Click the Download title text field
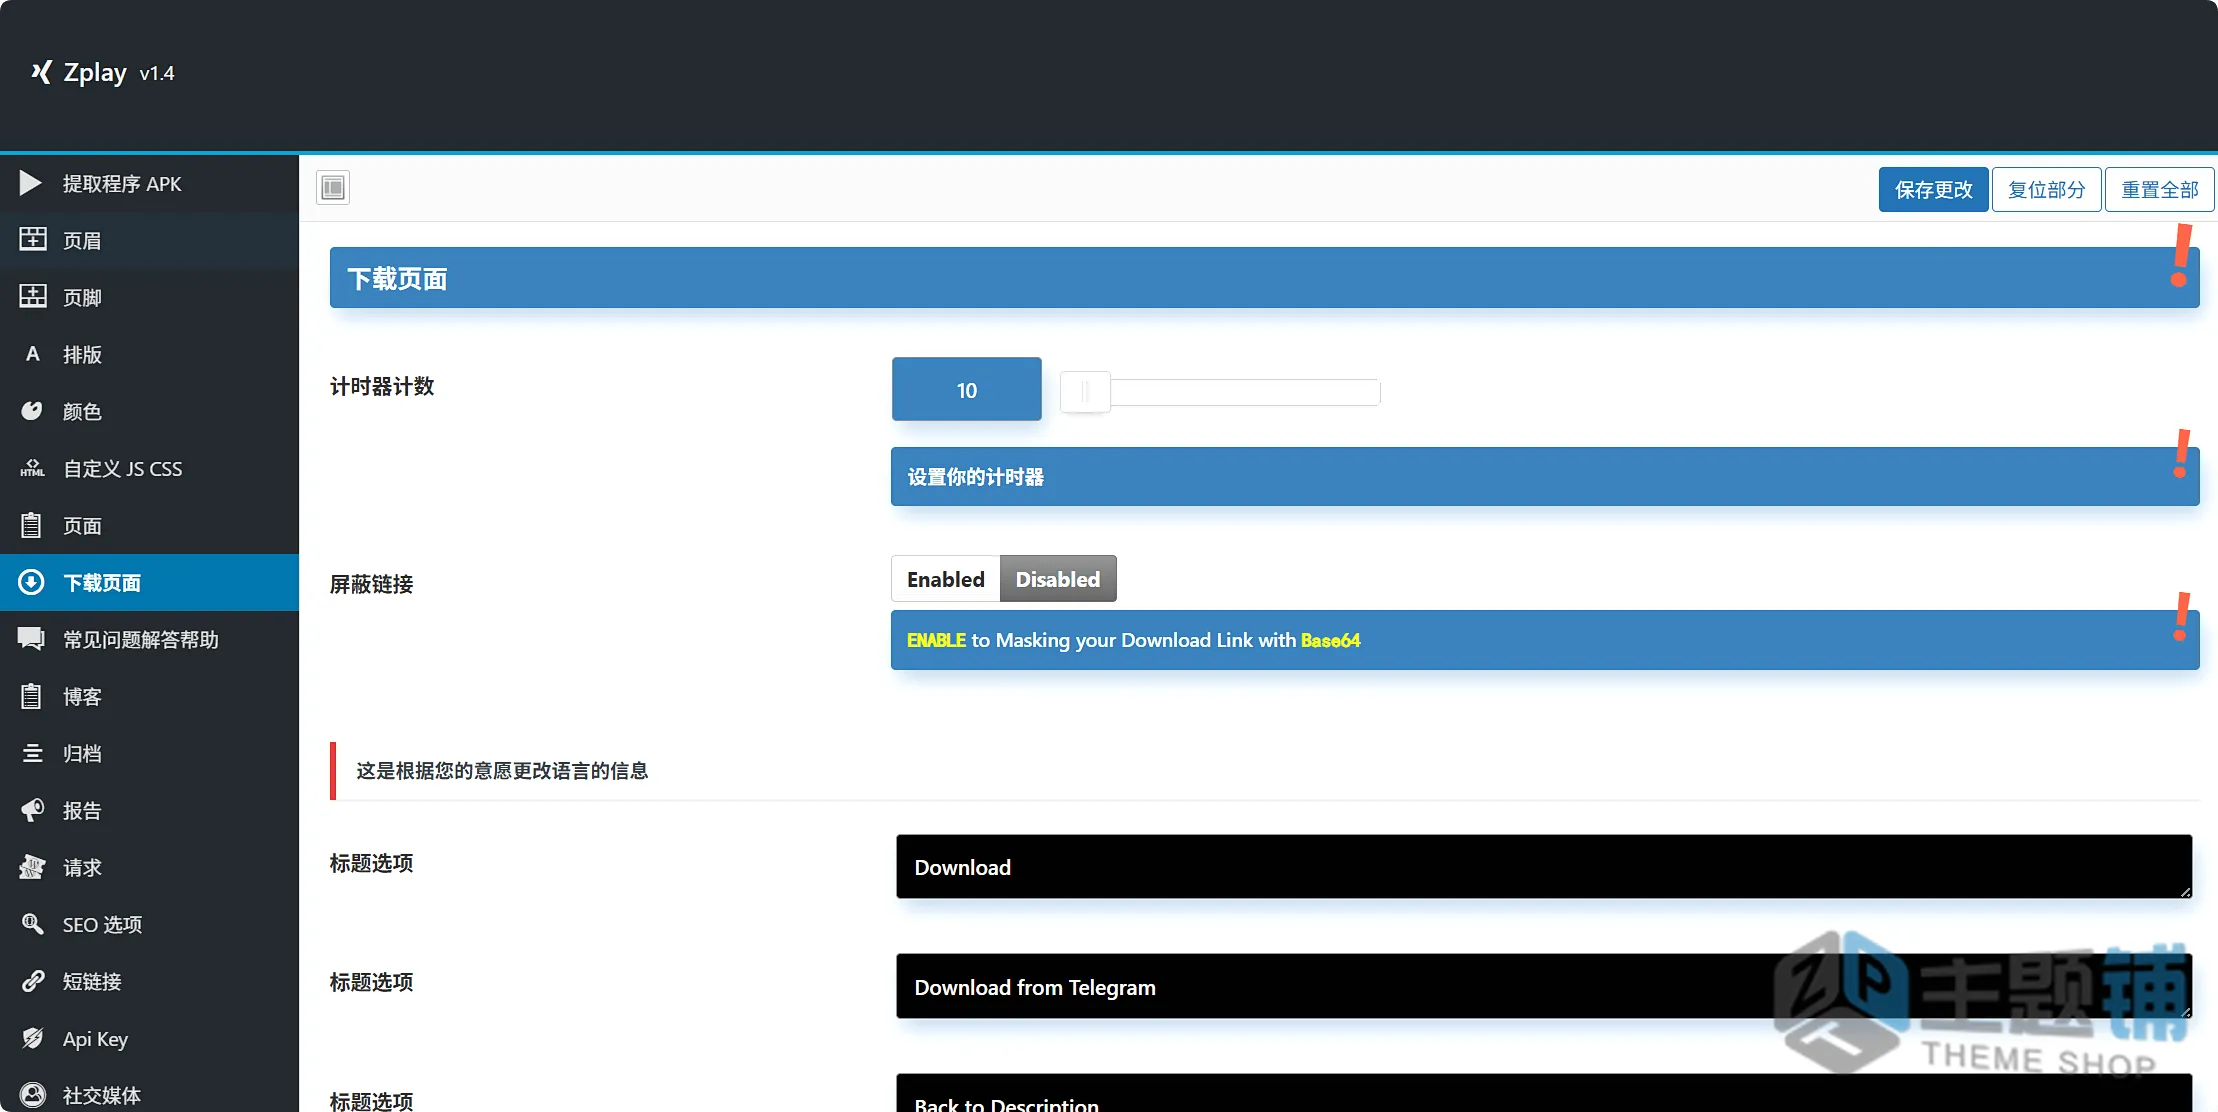The height and width of the screenshot is (1112, 2218). tap(1544, 867)
